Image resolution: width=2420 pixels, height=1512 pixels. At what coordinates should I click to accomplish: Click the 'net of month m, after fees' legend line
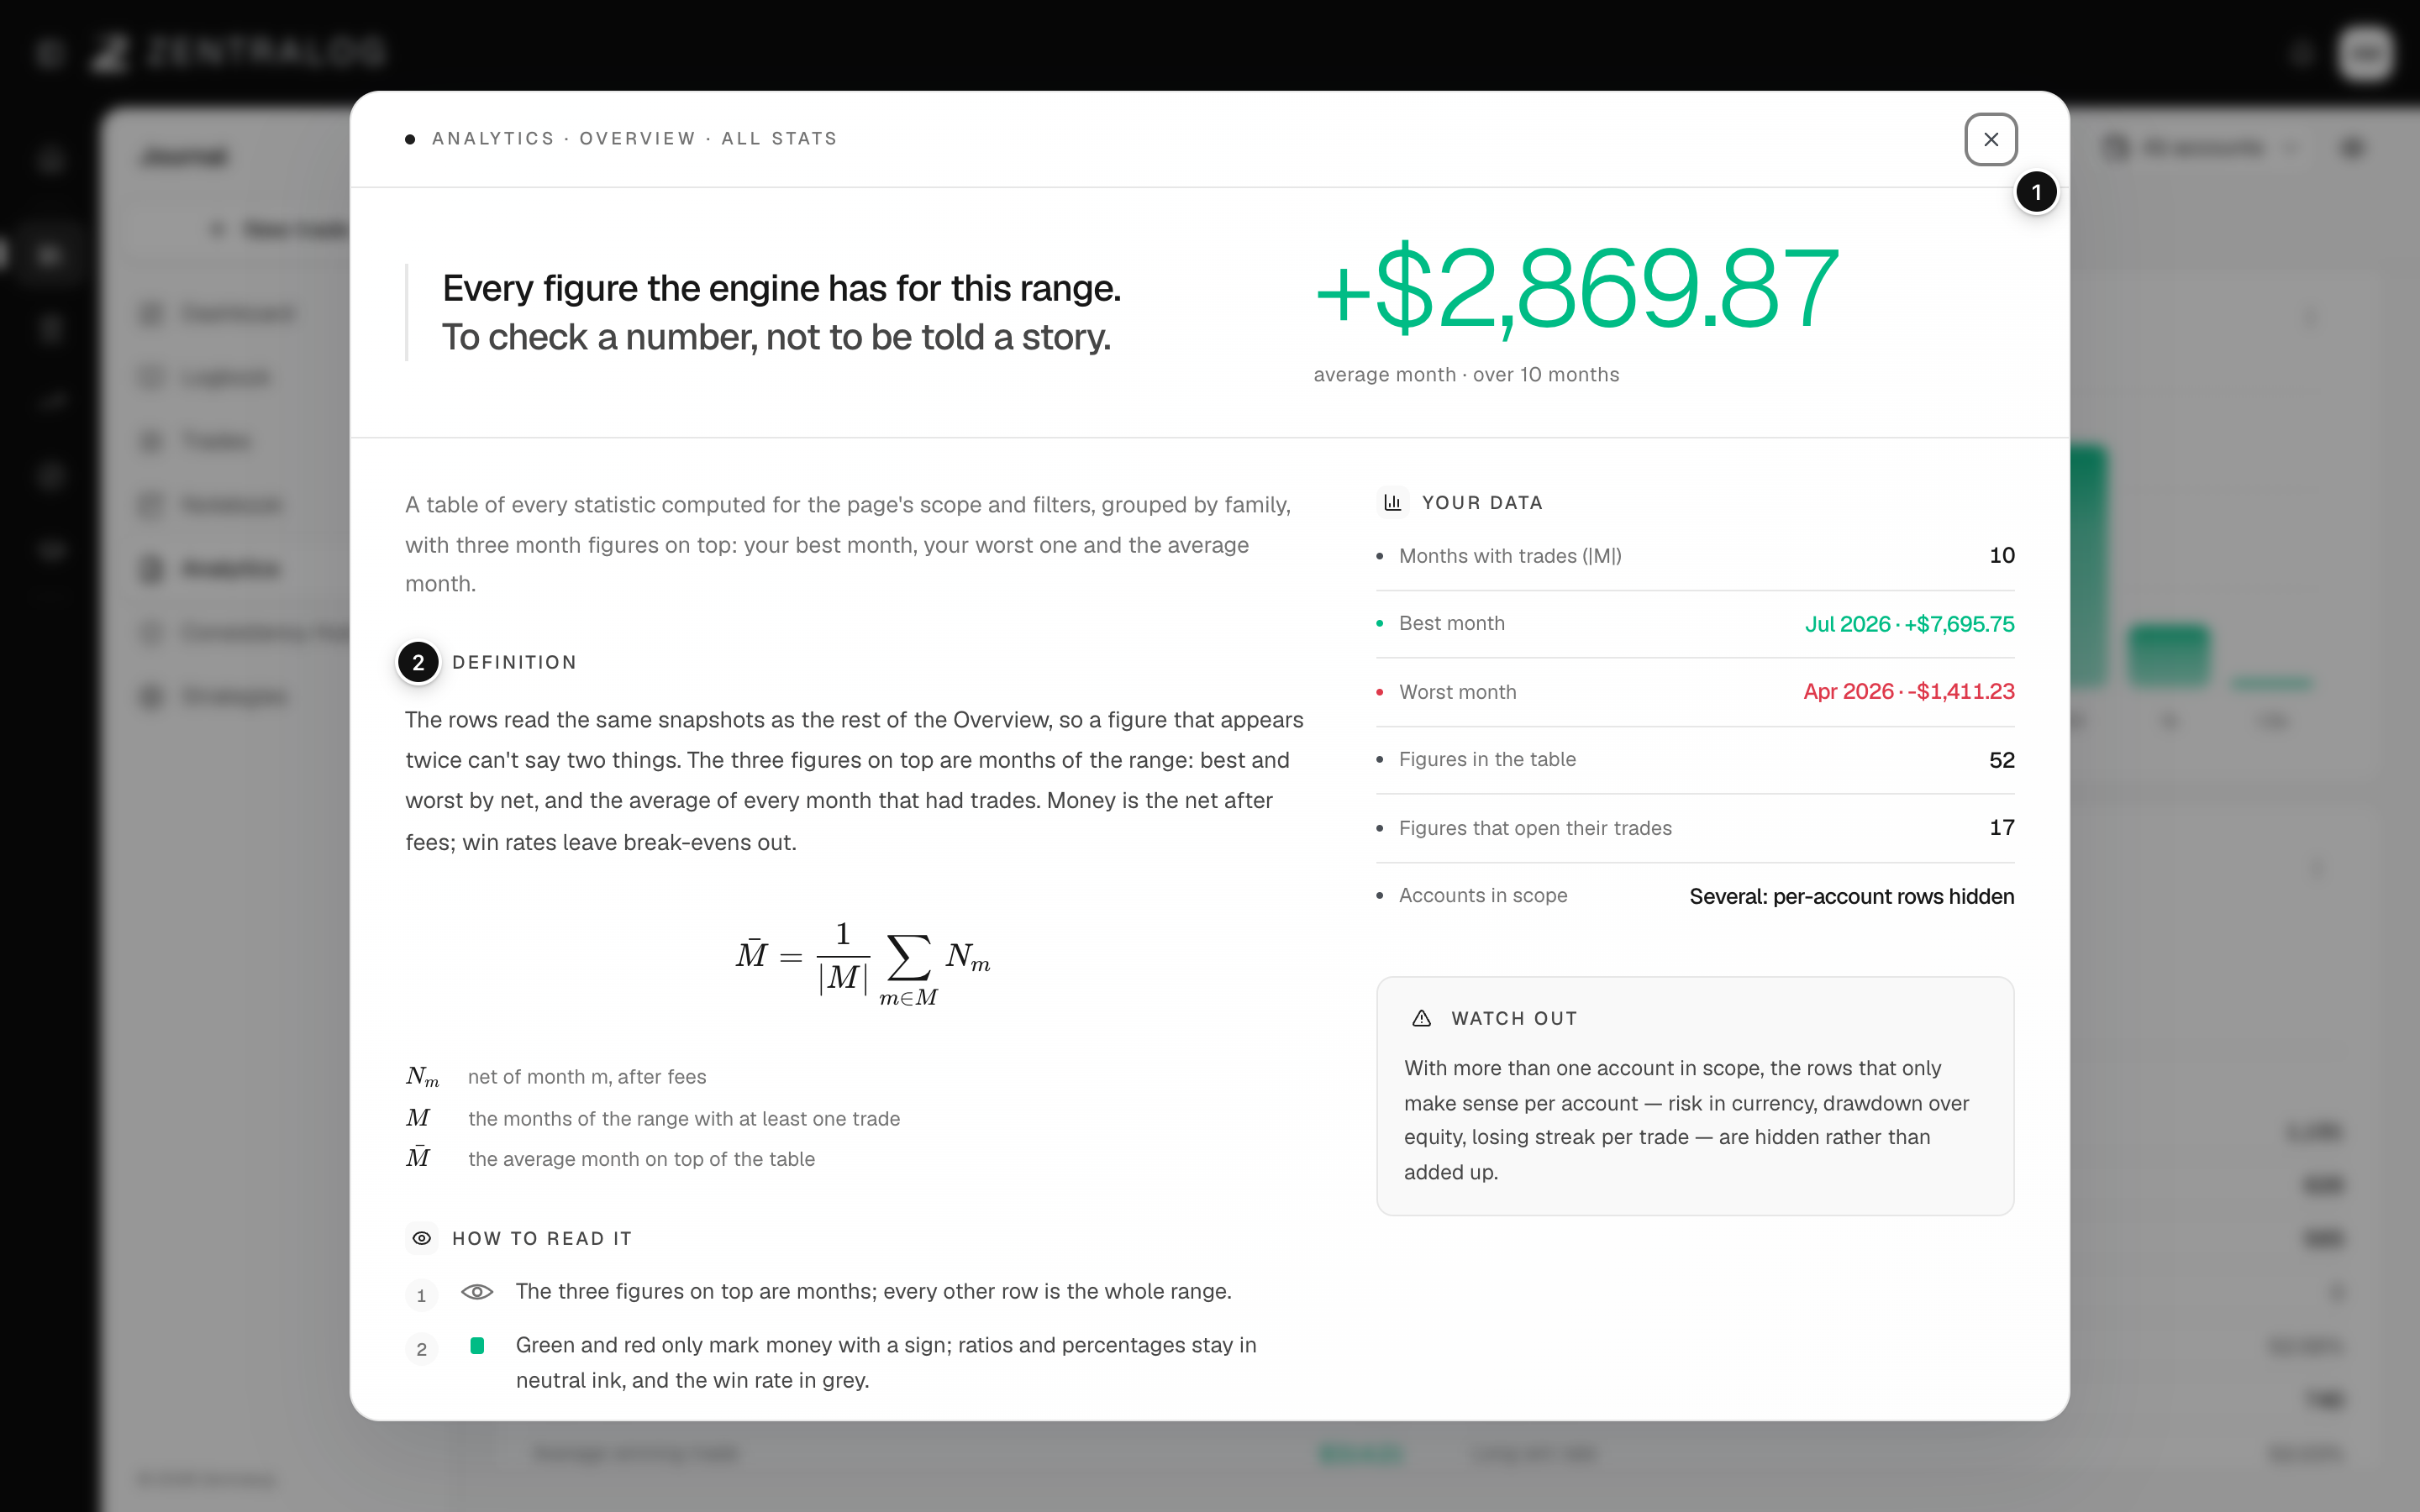tap(586, 1076)
